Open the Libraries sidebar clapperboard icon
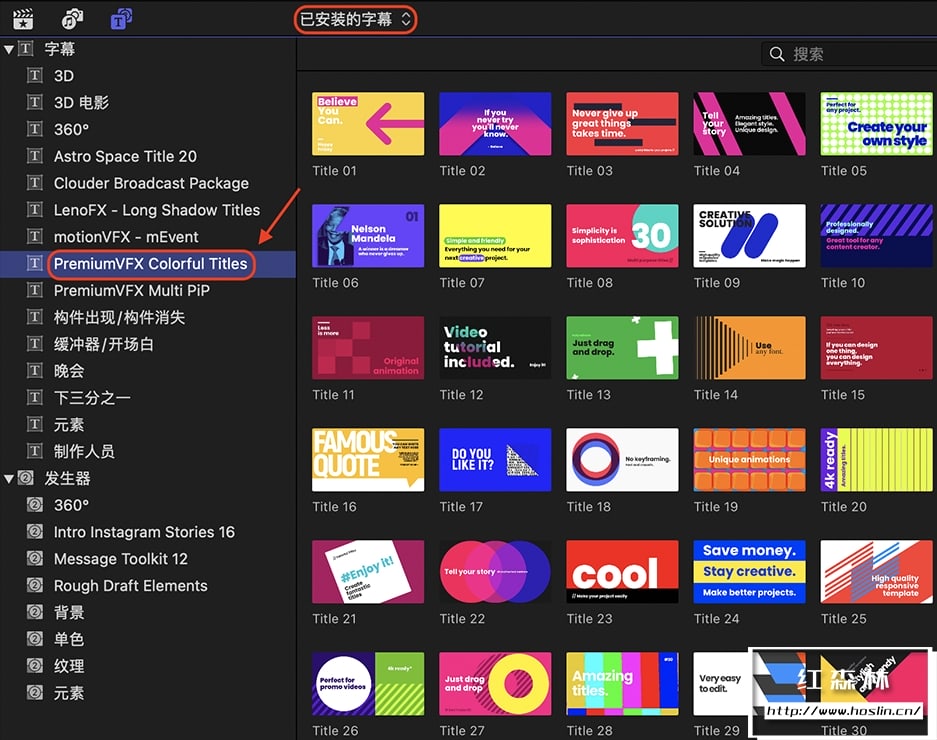This screenshot has height=740, width=937. point(23,19)
